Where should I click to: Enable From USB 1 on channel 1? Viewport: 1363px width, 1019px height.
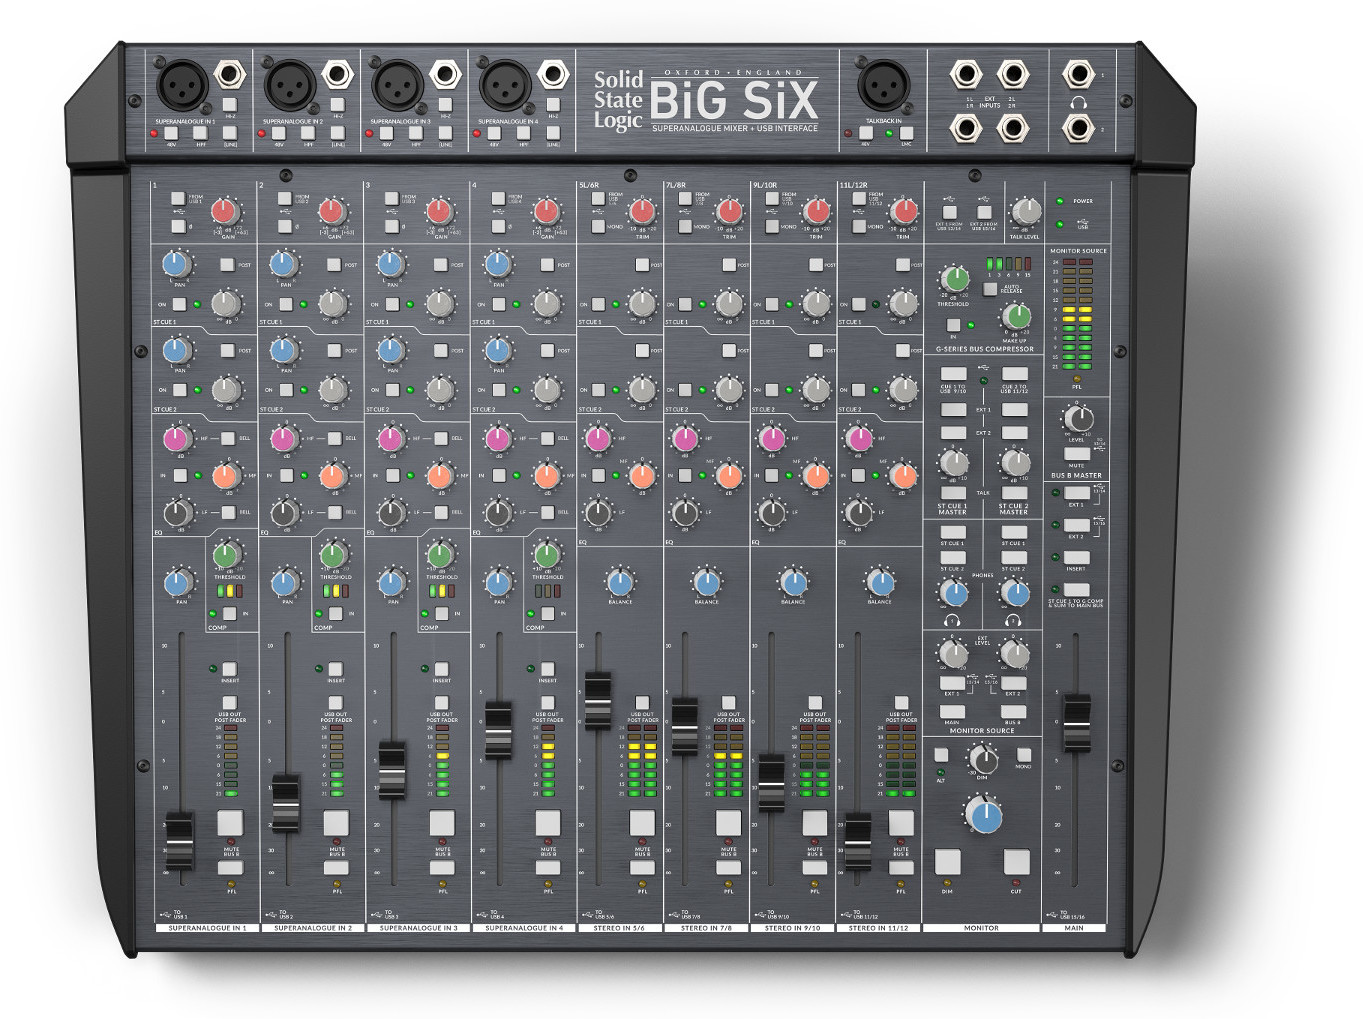tap(177, 199)
